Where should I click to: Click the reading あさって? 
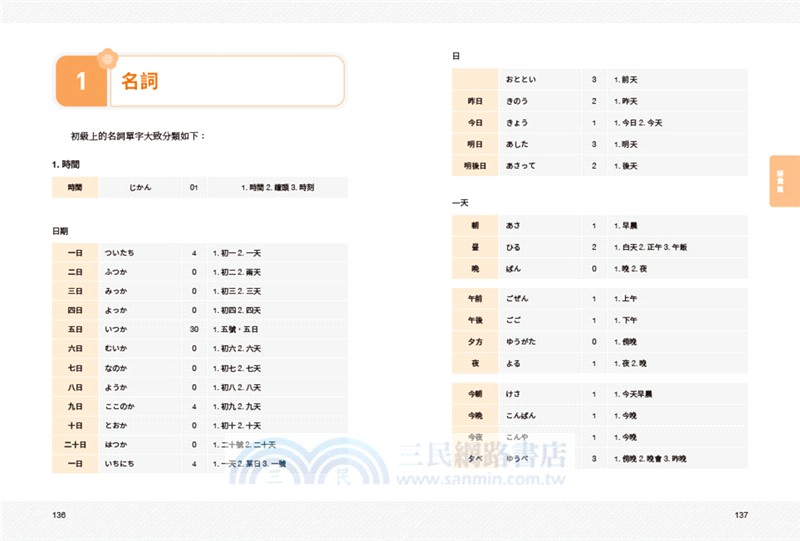(x=521, y=166)
